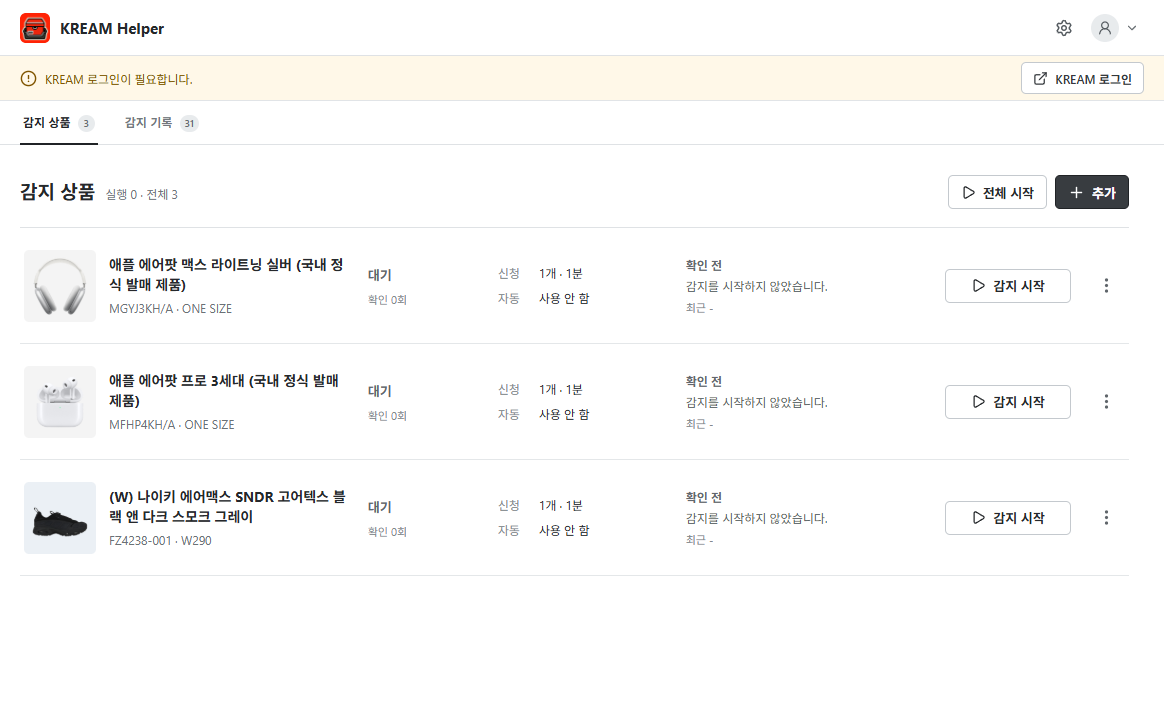
Task: Open the settings gear icon
Action: pyautogui.click(x=1064, y=28)
